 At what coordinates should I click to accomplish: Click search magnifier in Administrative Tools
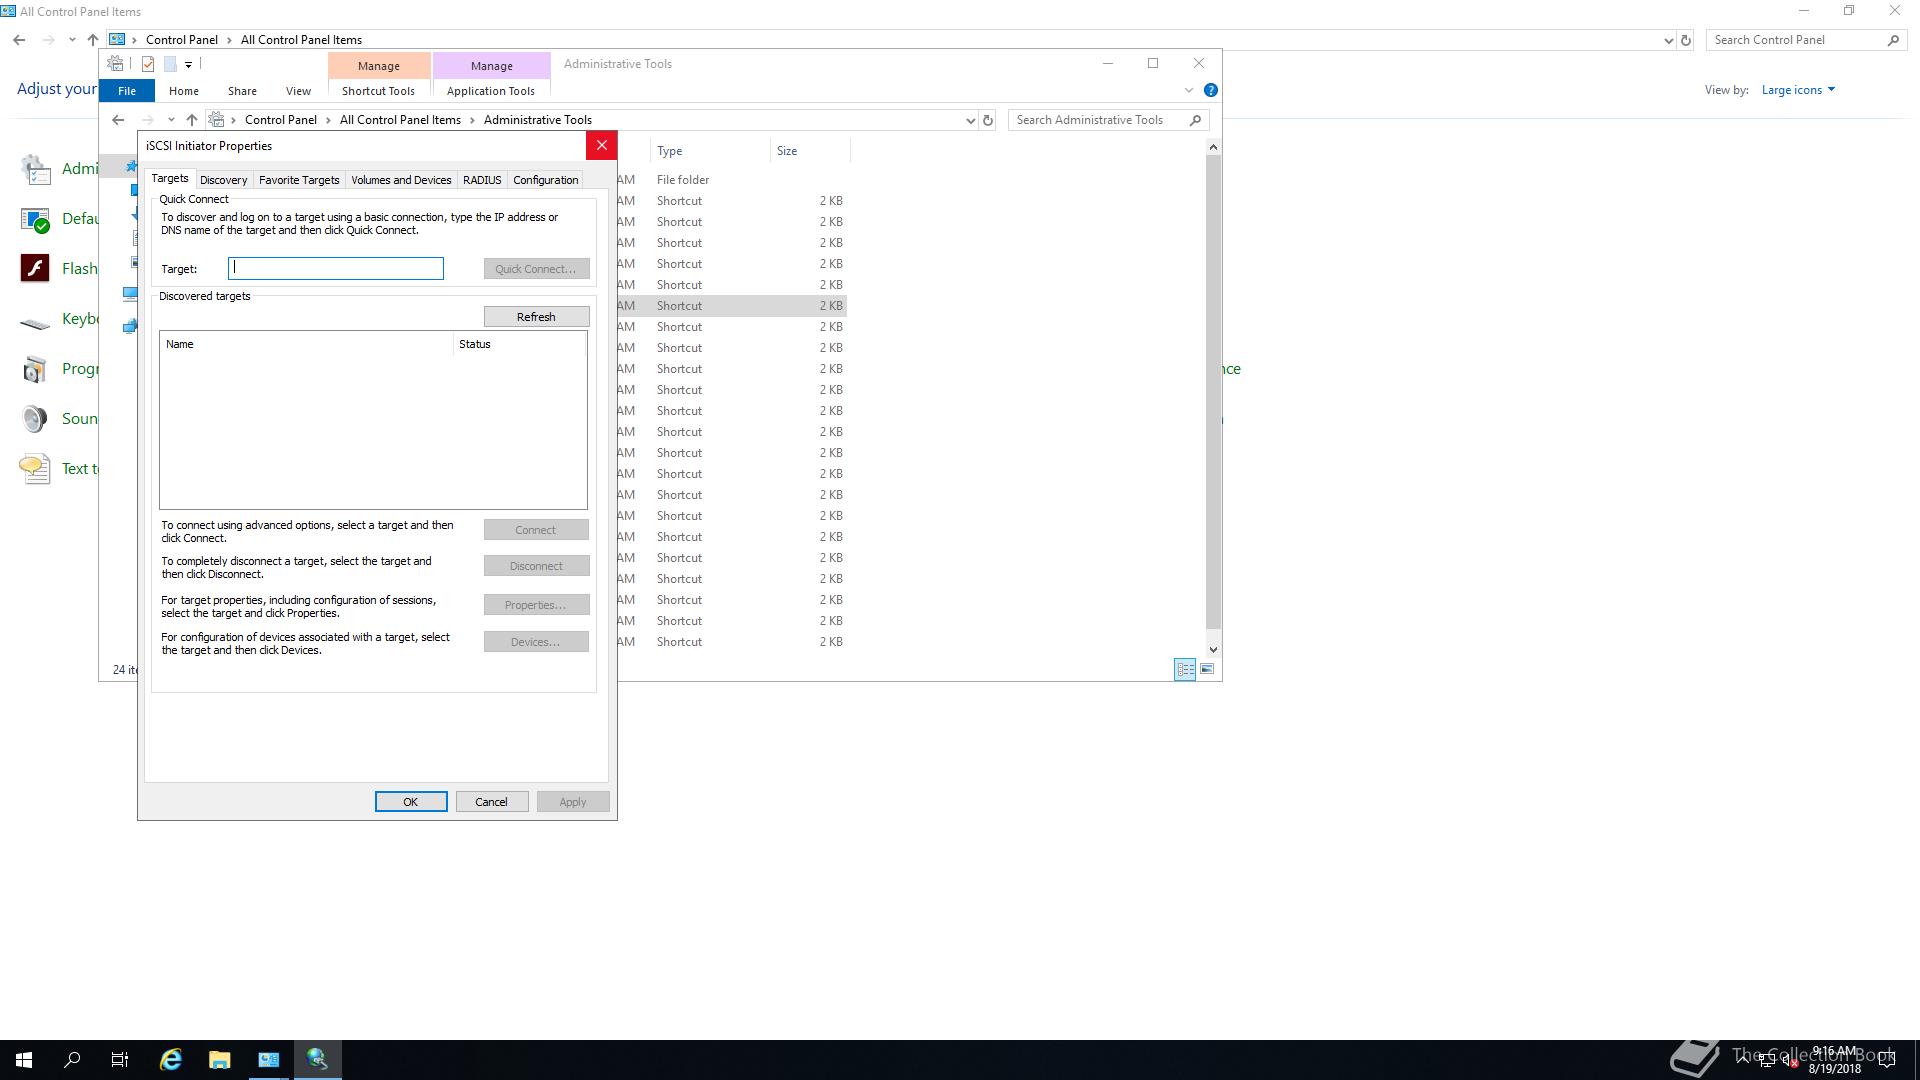point(1195,120)
